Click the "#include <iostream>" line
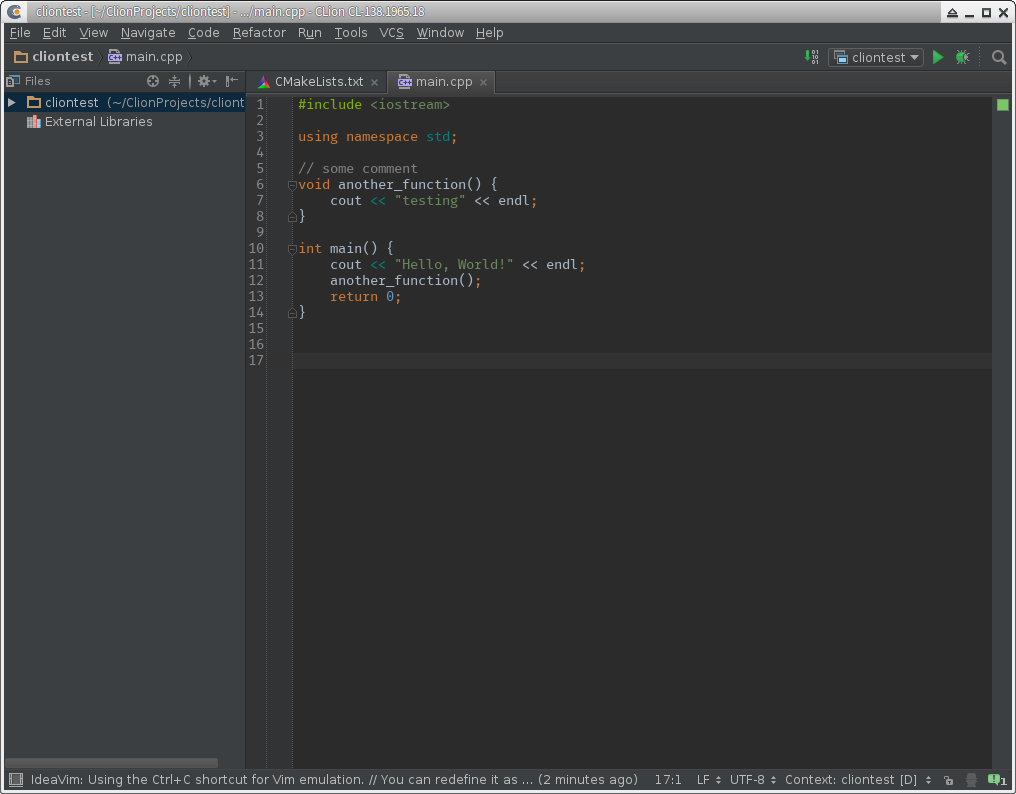The width and height of the screenshot is (1016, 794). click(374, 105)
